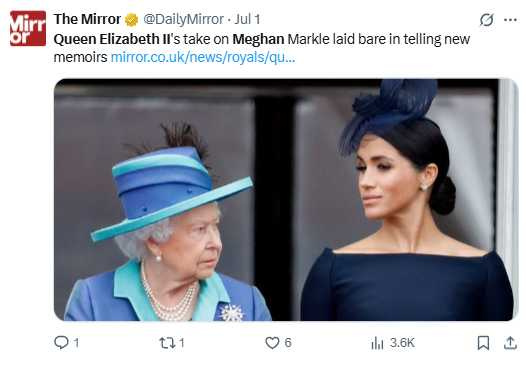Open the three-dot More options menu
Image resolution: width=526 pixels, height=377 pixels.
510,20
